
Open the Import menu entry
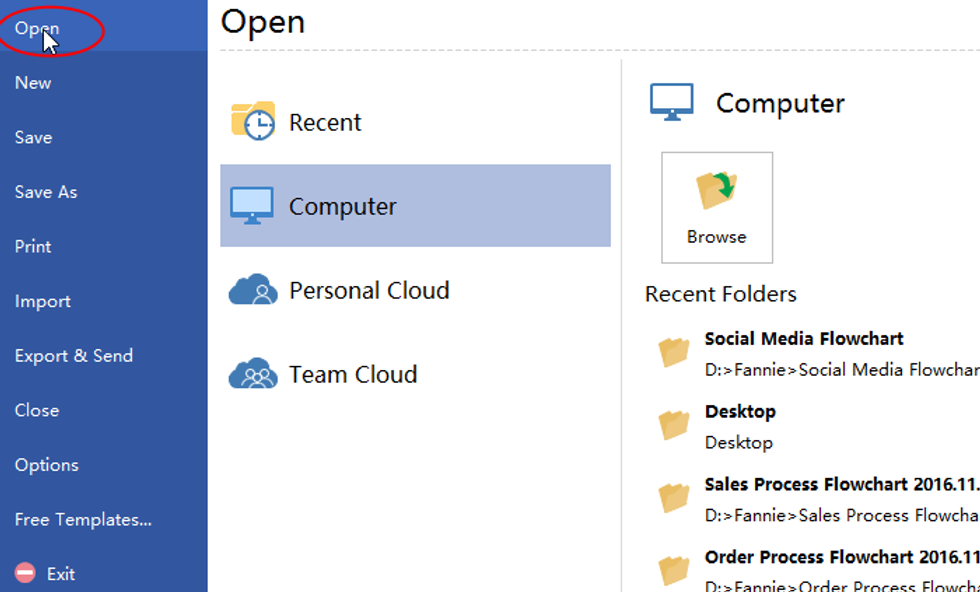(x=43, y=301)
